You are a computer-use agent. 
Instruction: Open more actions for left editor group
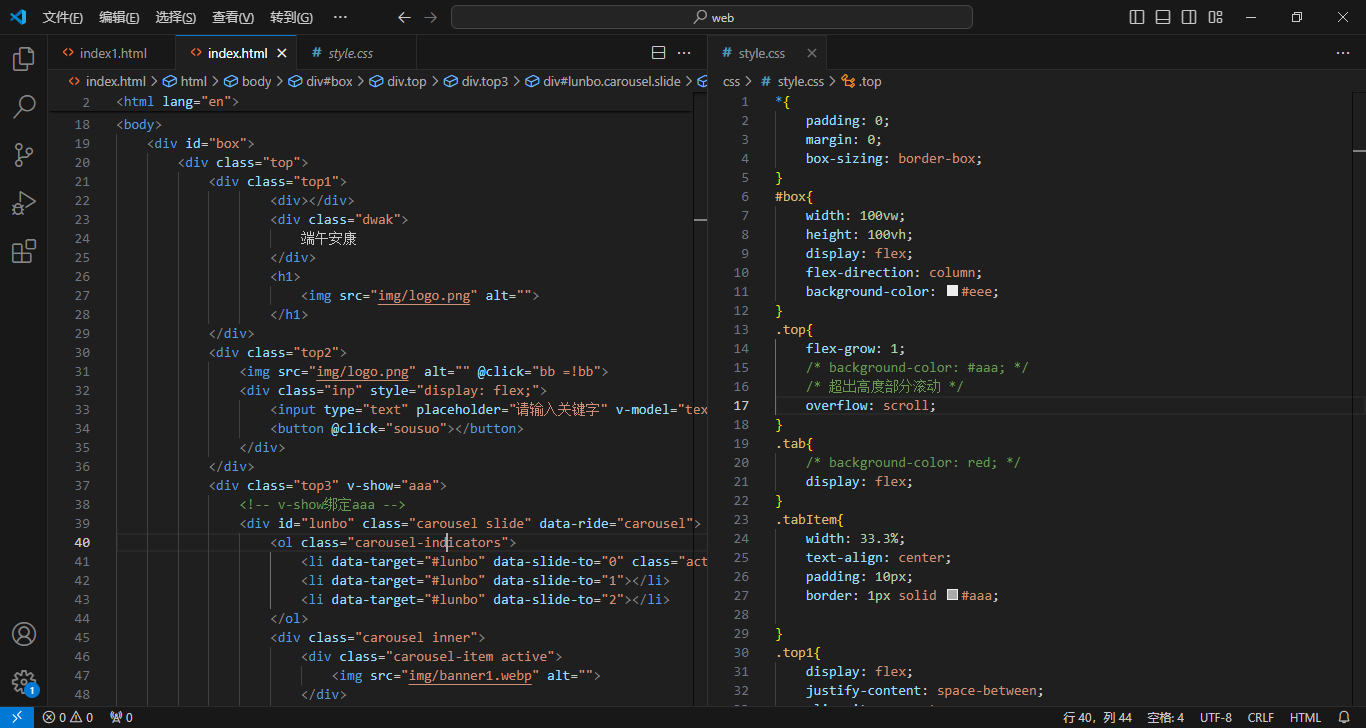point(684,53)
